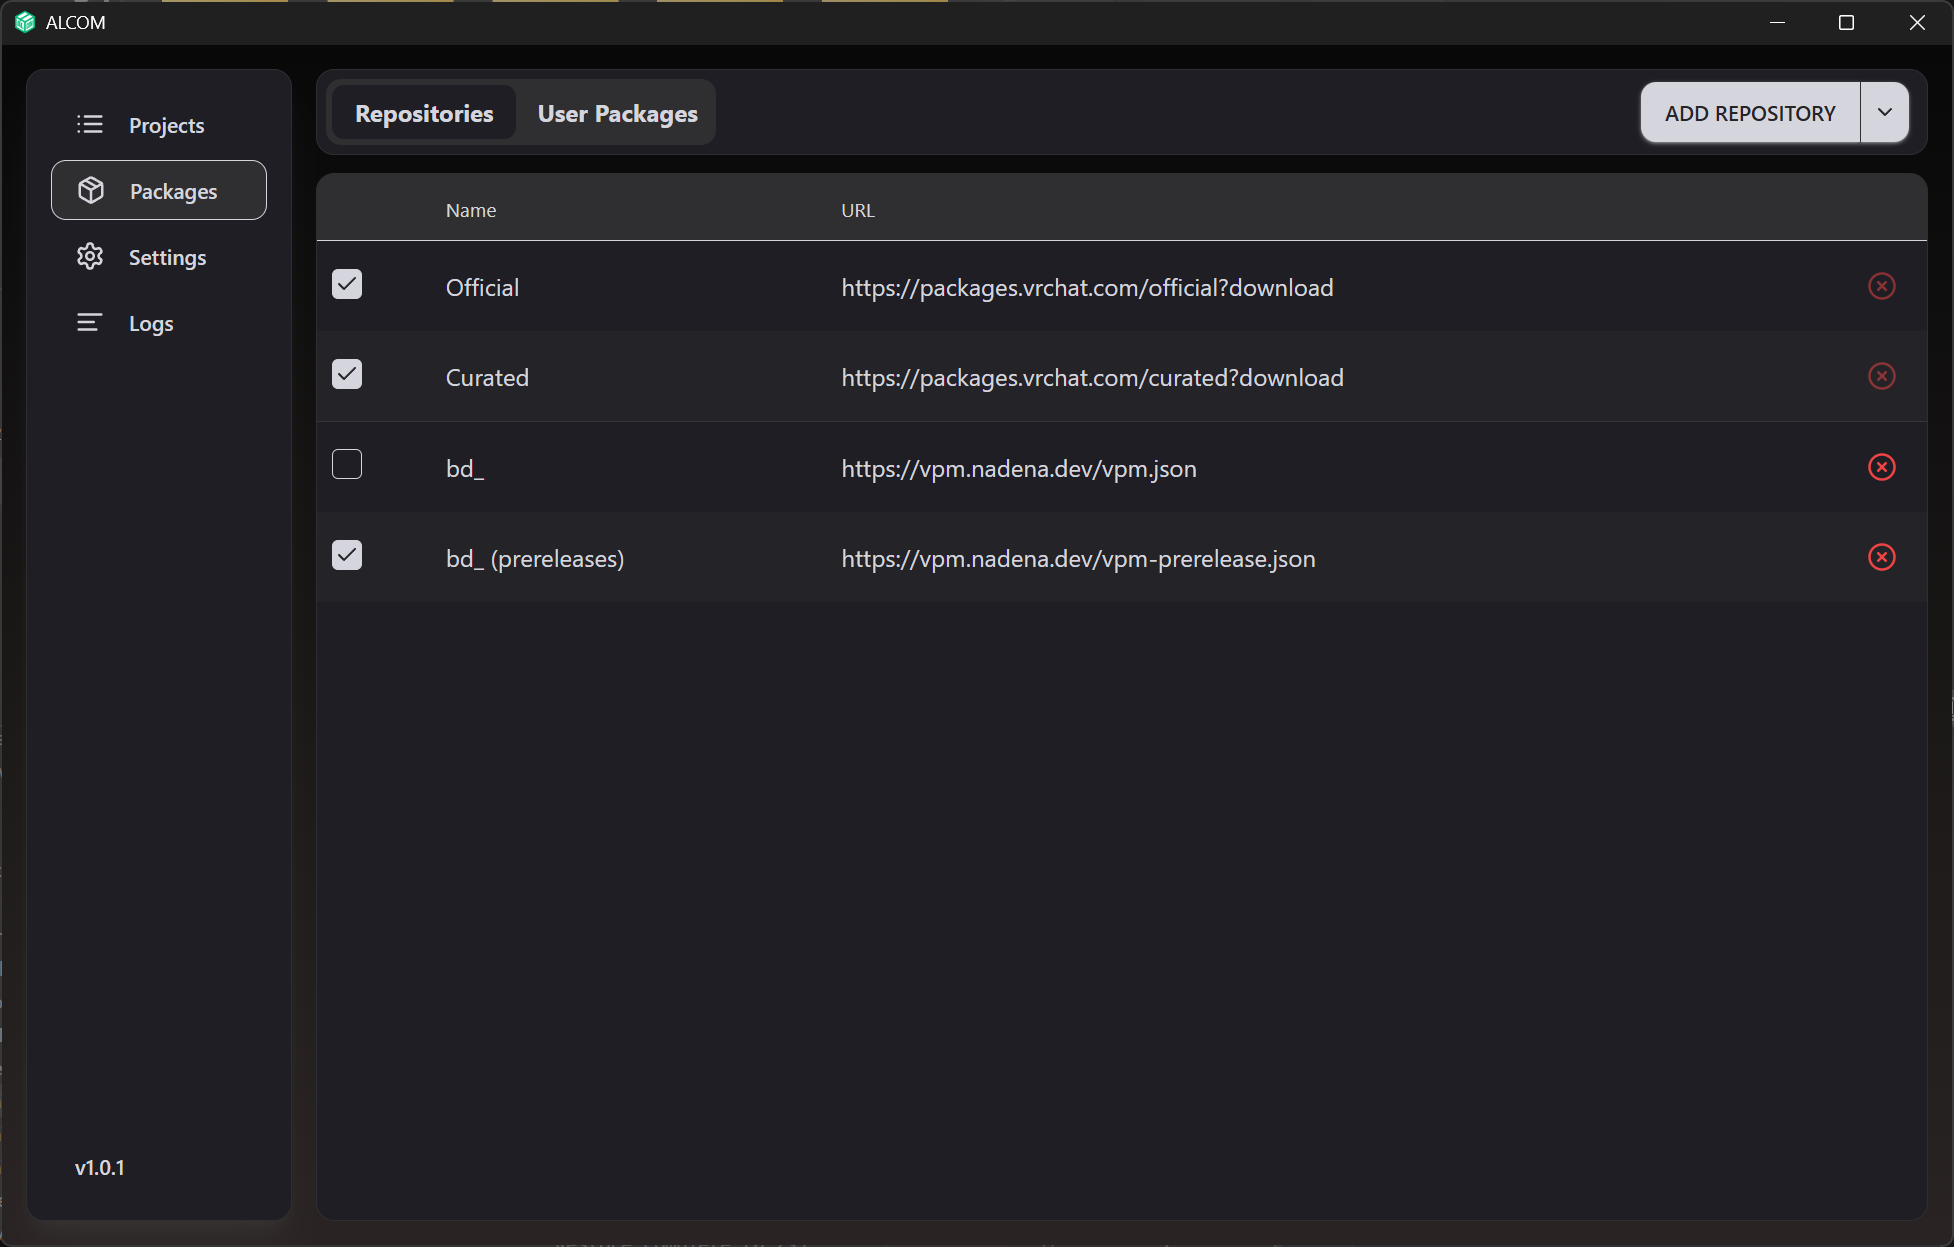Click the v1.0.1 version label

pos(100,1167)
